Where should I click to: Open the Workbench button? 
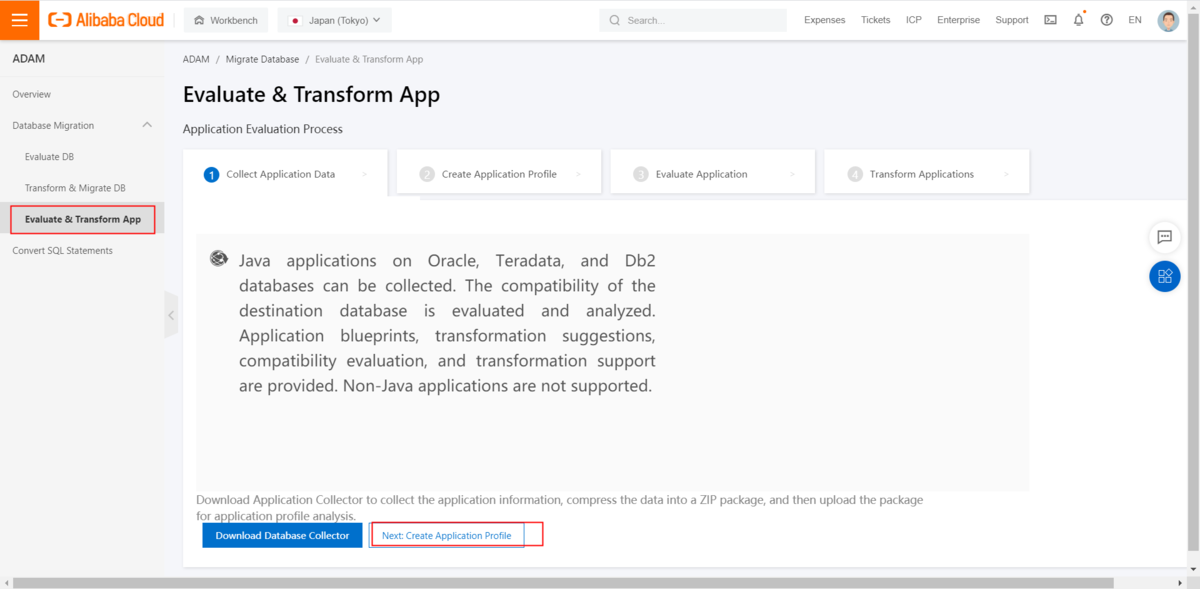[226, 20]
